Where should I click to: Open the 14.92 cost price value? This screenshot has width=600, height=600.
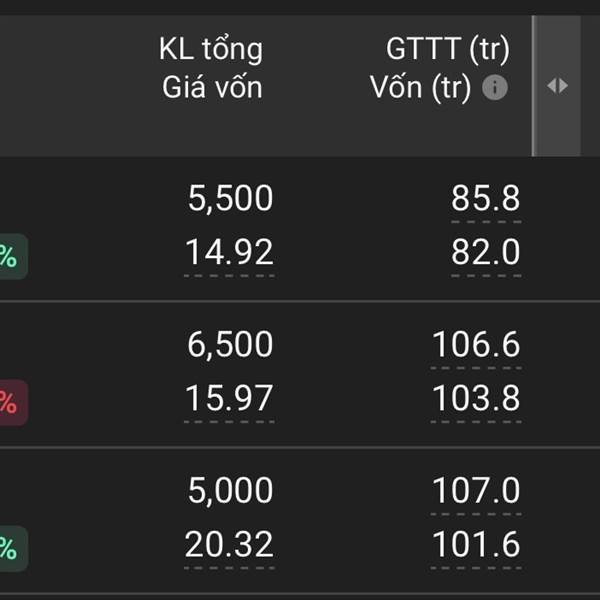click(x=229, y=252)
